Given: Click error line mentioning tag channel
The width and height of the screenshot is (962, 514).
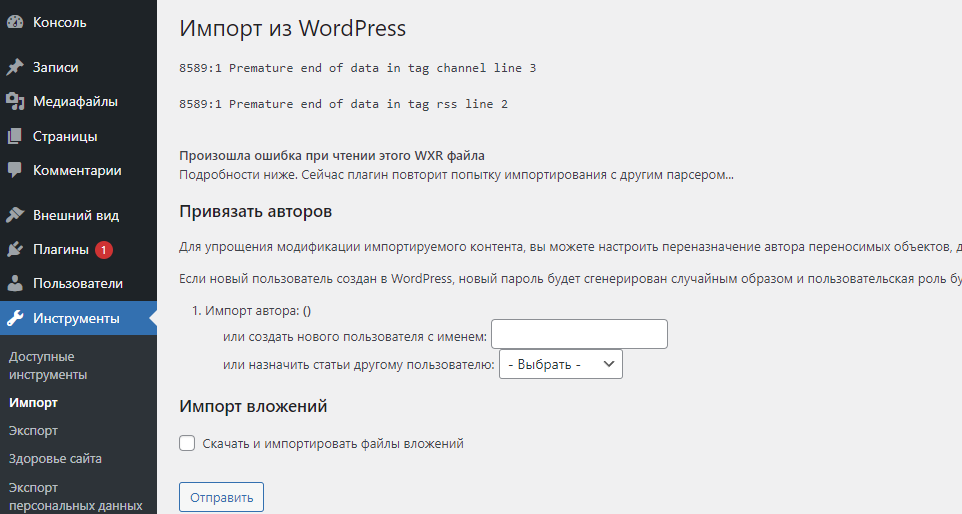Looking at the screenshot, I should click(x=358, y=68).
